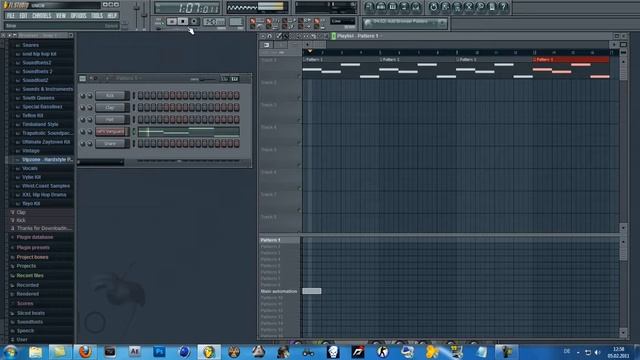640x360 pixels.
Task: Expand the Vocals folder in browser
Action: coord(30,168)
